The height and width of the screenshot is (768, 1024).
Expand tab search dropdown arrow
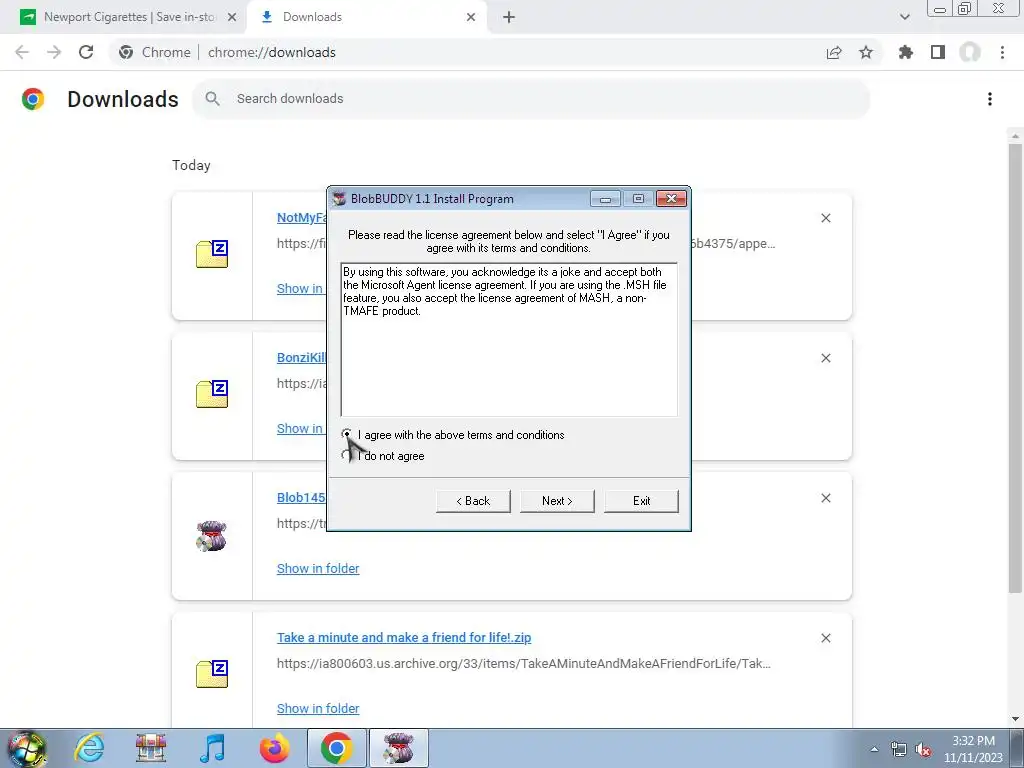coord(904,17)
